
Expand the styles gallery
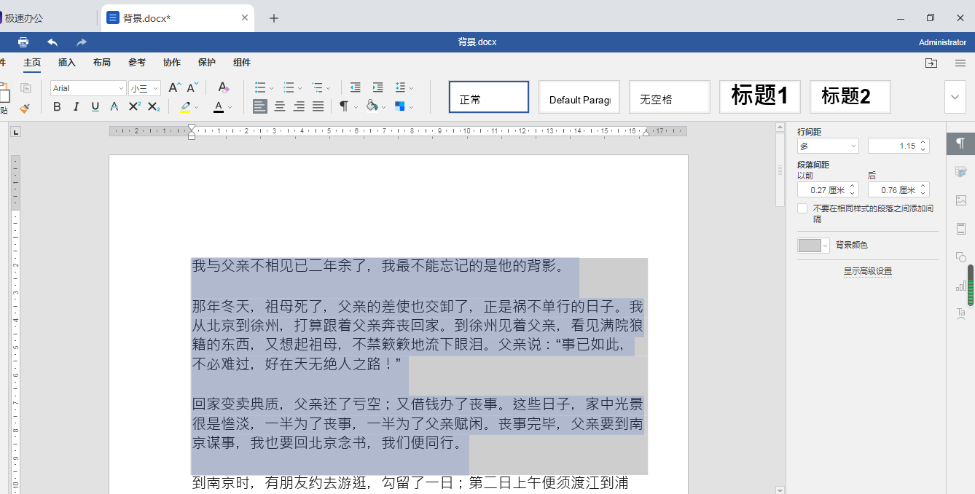tap(955, 97)
